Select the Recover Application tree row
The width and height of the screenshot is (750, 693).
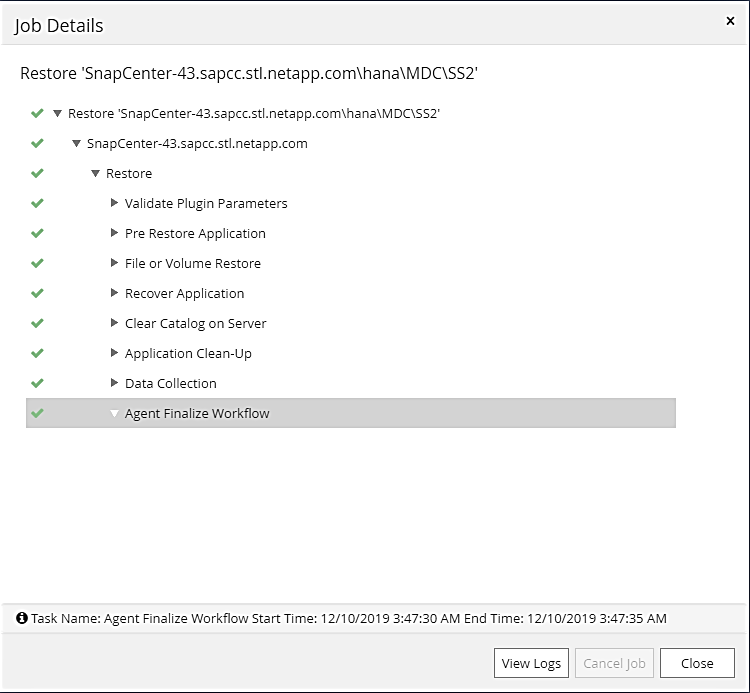pos(184,293)
